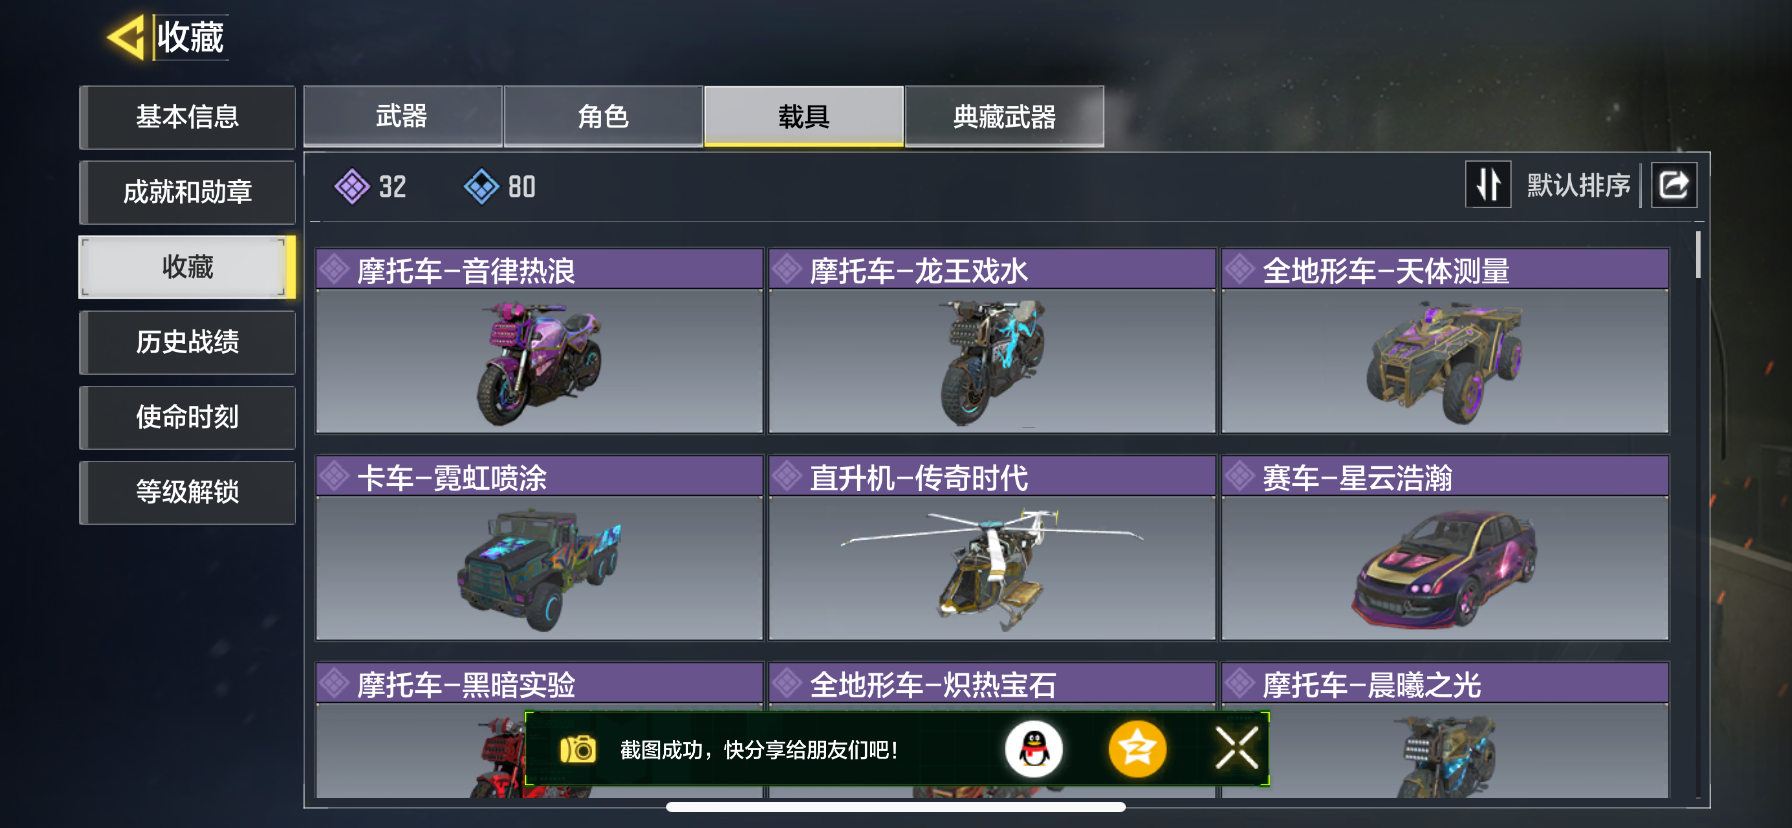1792x828 pixels.
Task: Click the share export icon
Action: (x=1674, y=185)
